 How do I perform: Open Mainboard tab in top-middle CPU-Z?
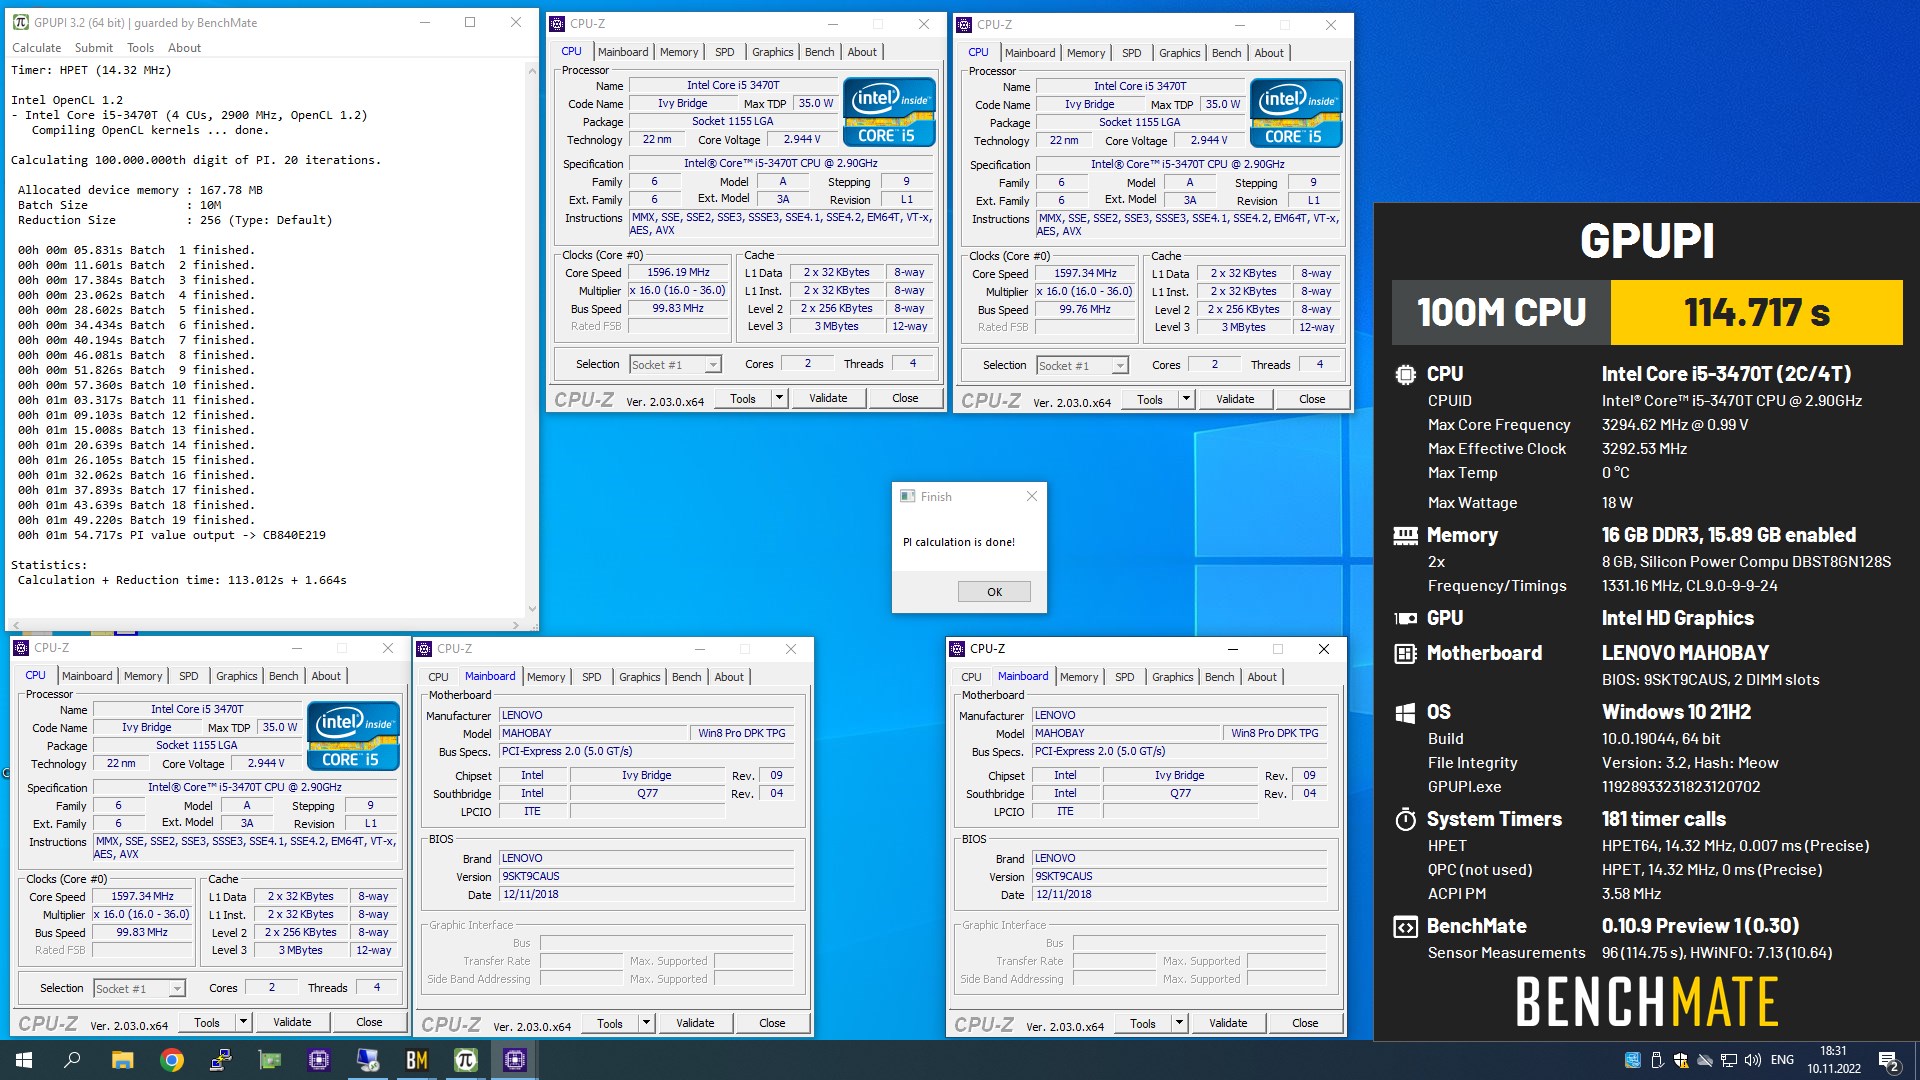tap(623, 52)
